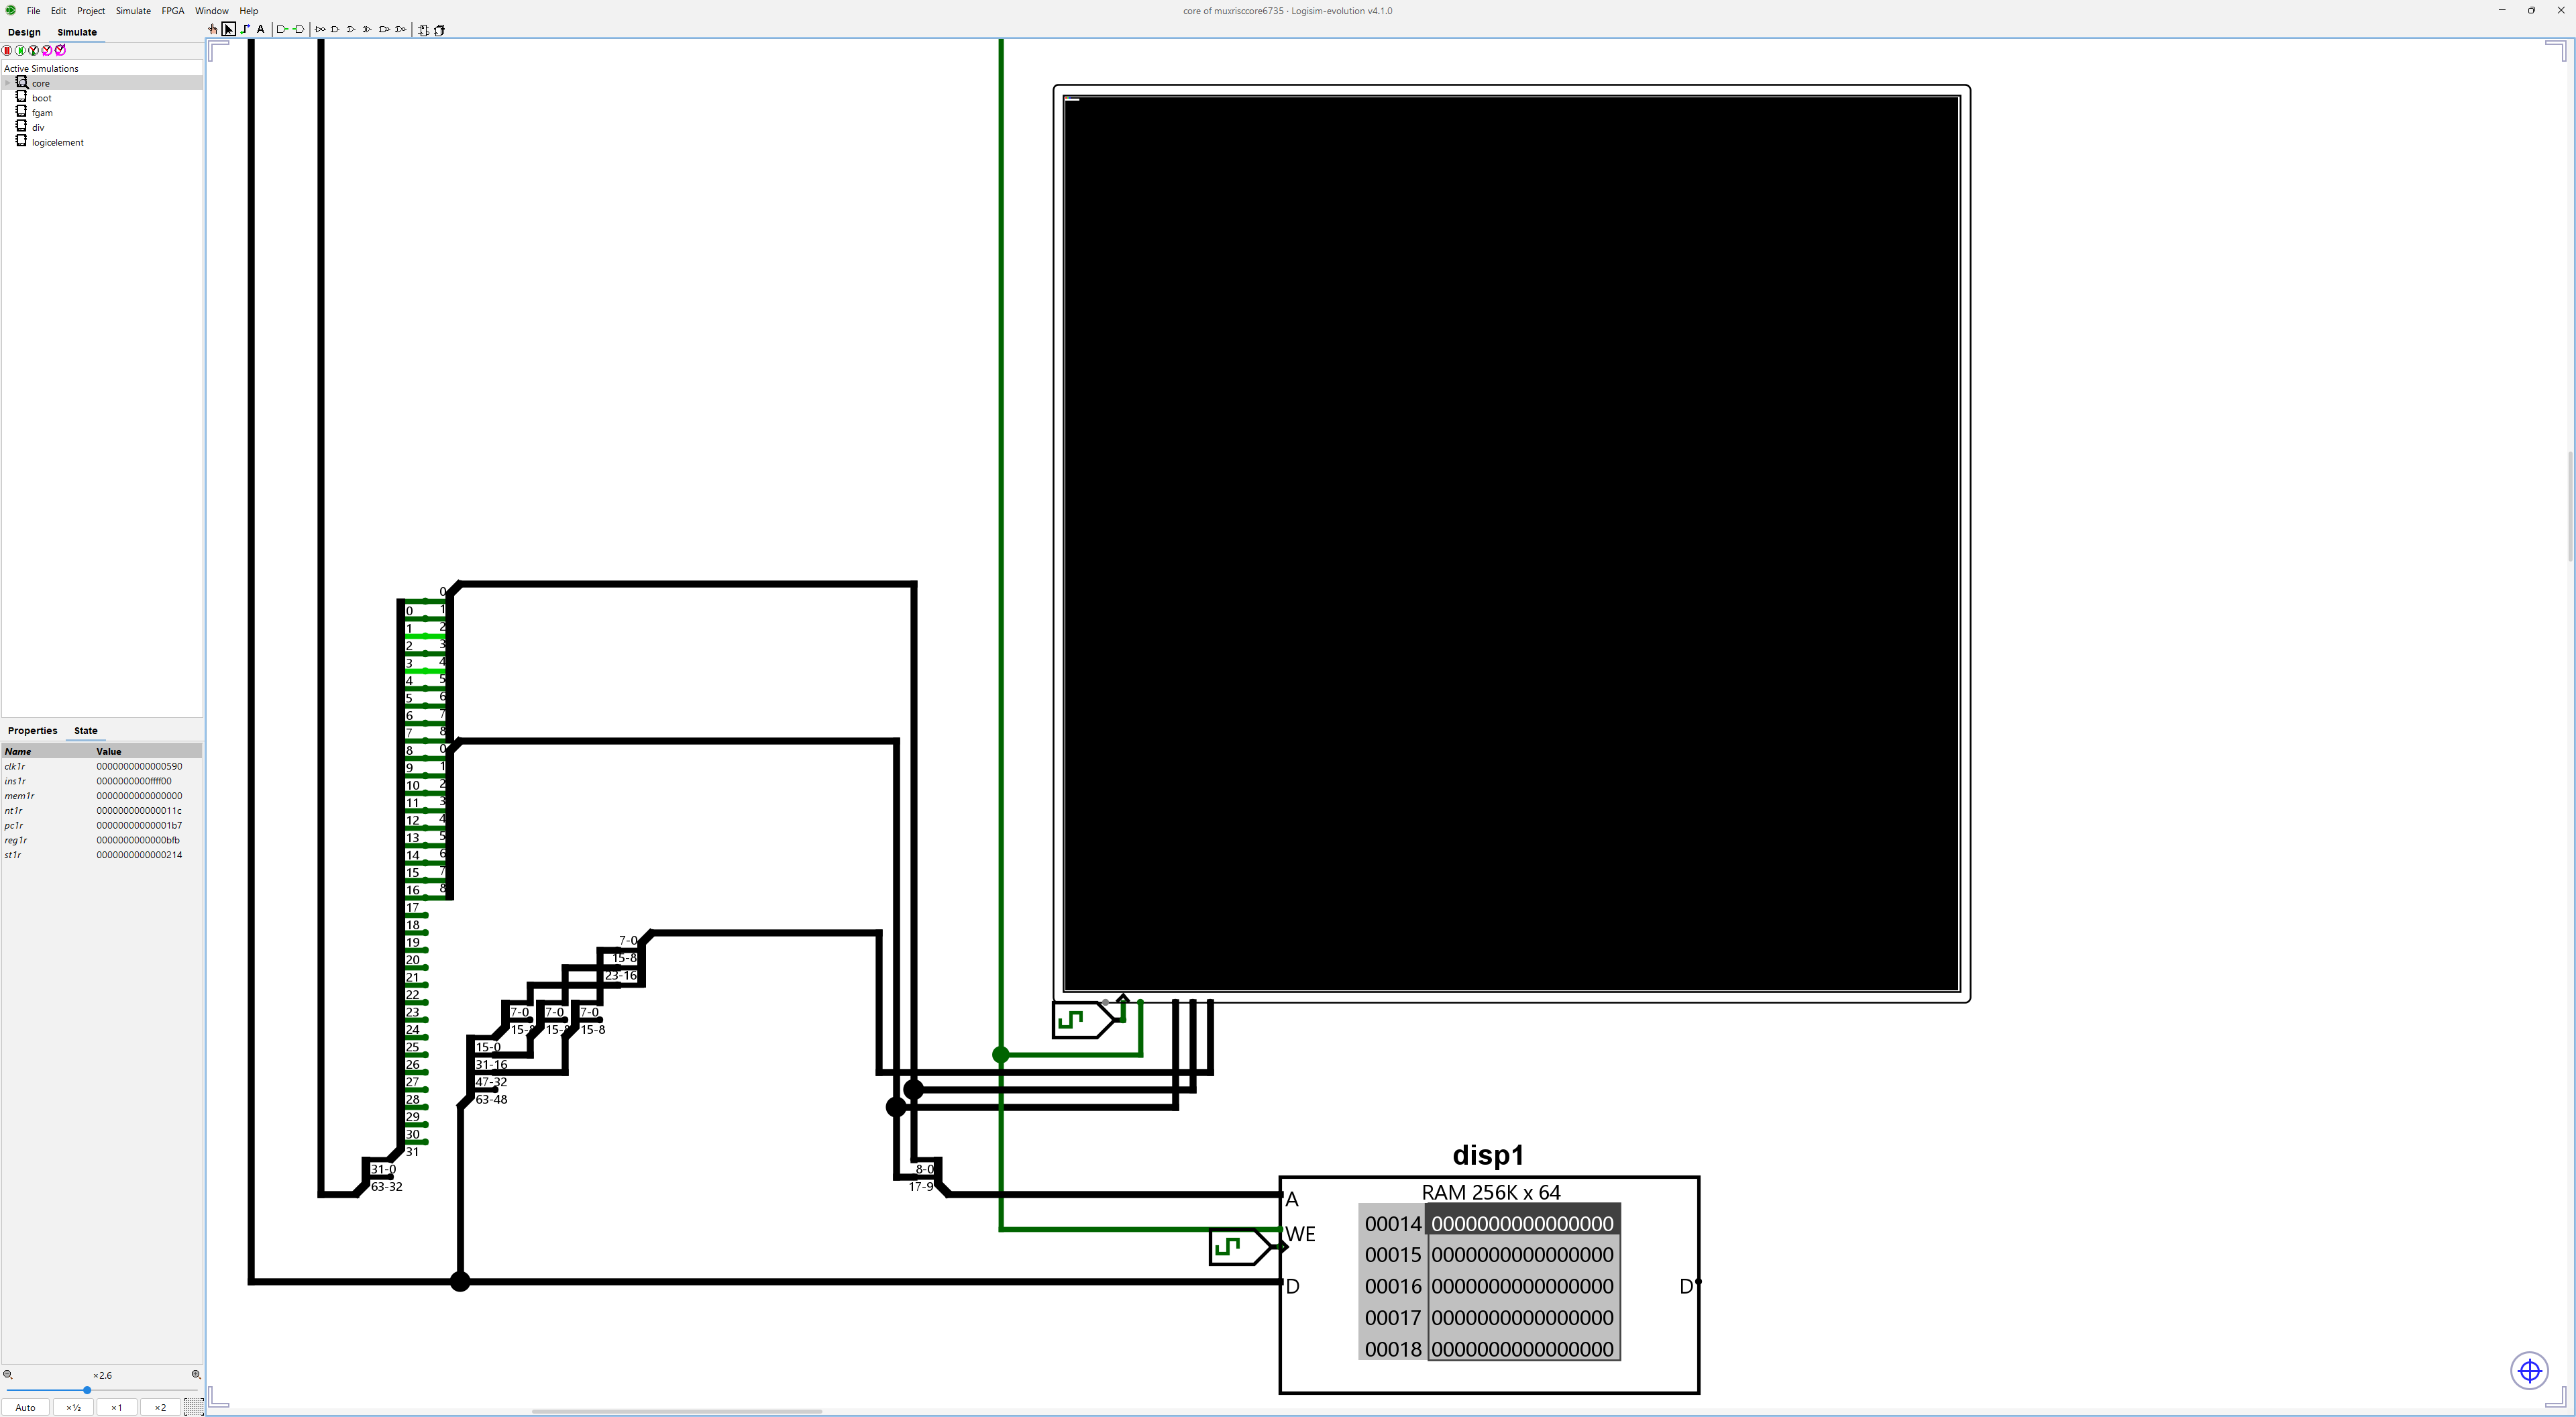Screen dimensions: 2576x1417
Task: Pause the simulation with red button
Action: point(7,50)
